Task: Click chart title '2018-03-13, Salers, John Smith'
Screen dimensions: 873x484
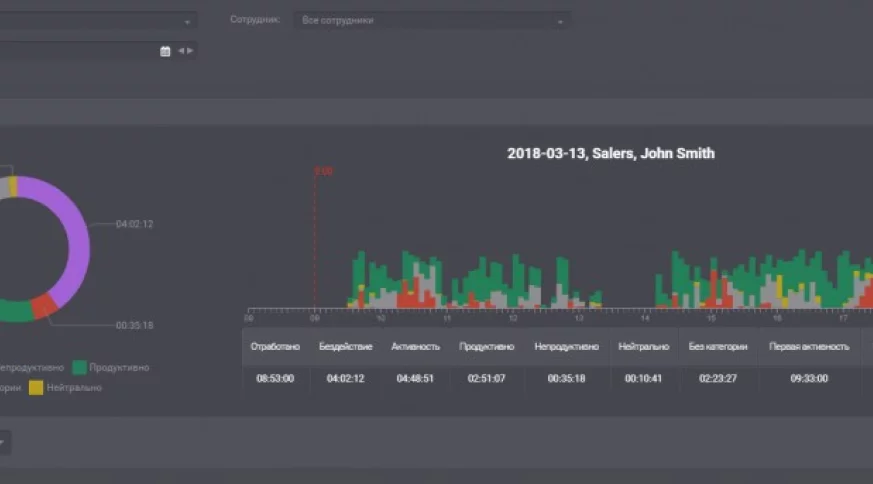Action: (x=610, y=154)
